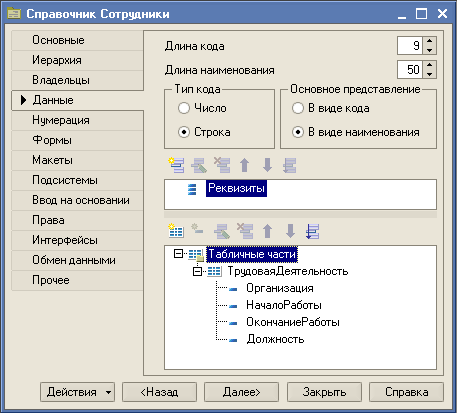Select the ОкончаниеРаботы attribute

click(293, 322)
